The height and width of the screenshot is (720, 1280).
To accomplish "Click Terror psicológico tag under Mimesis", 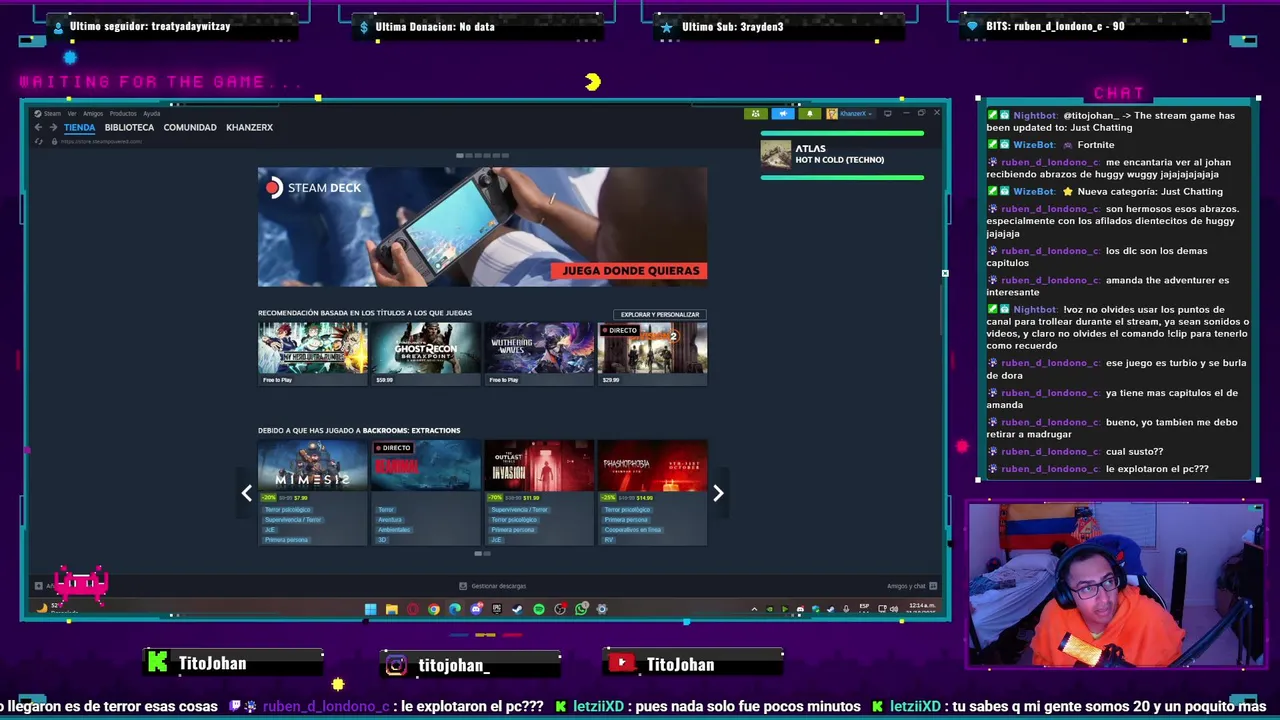I will [x=288, y=510].
